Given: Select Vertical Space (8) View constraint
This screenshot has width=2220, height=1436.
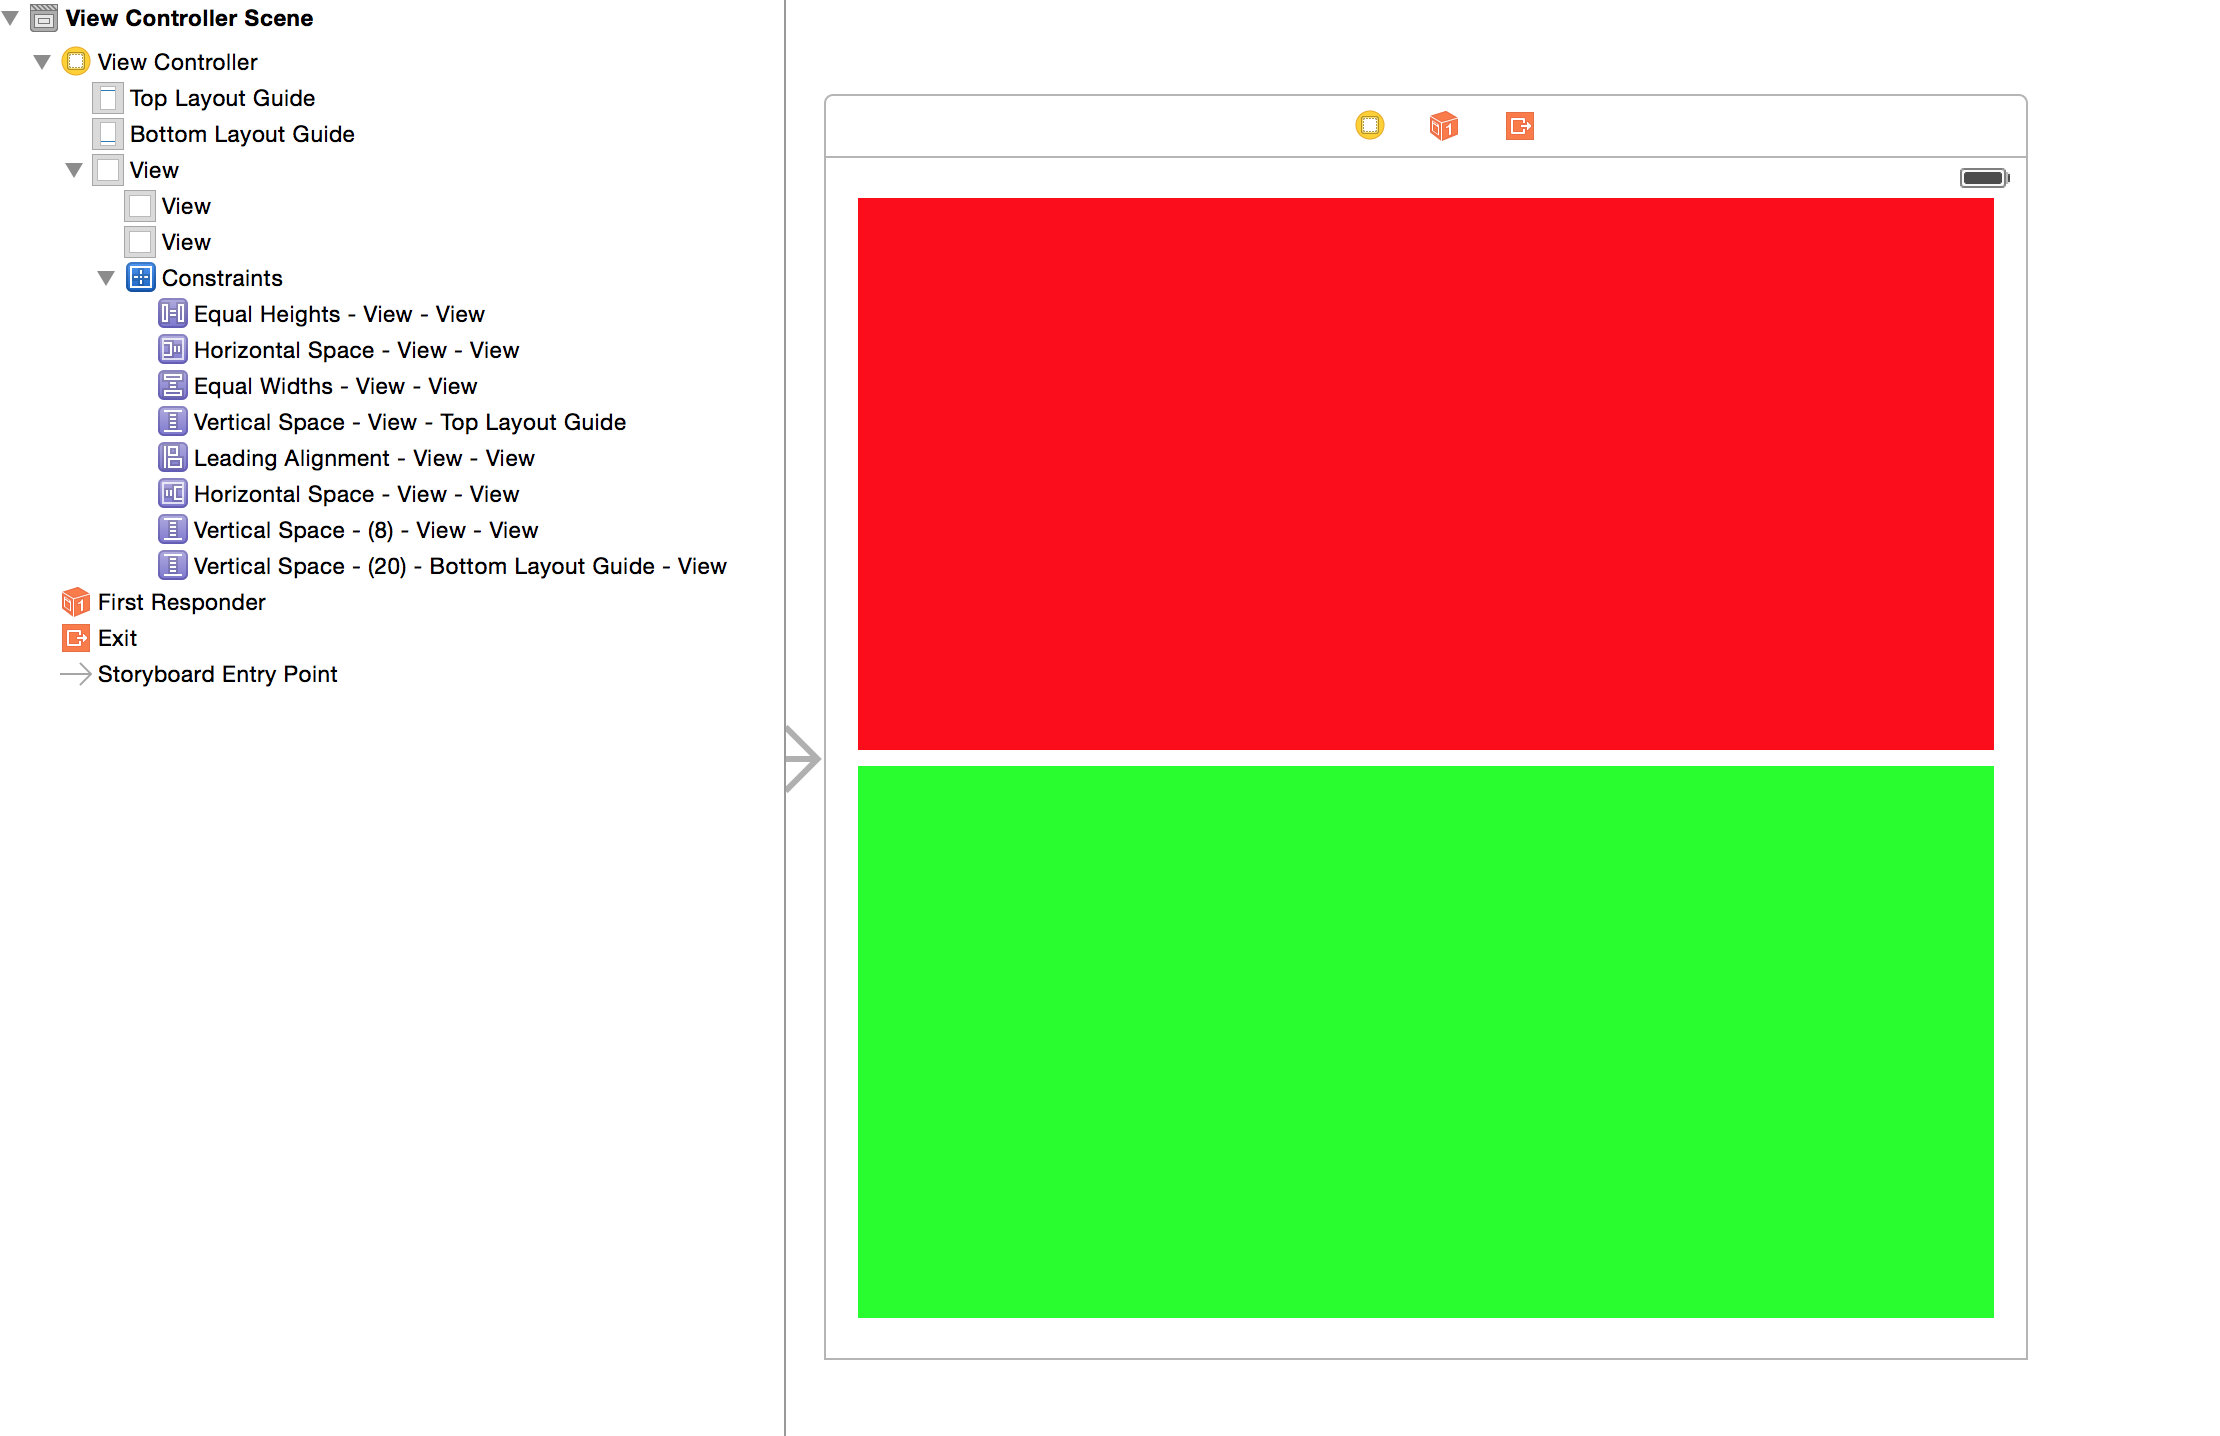Looking at the screenshot, I should pos(365,530).
